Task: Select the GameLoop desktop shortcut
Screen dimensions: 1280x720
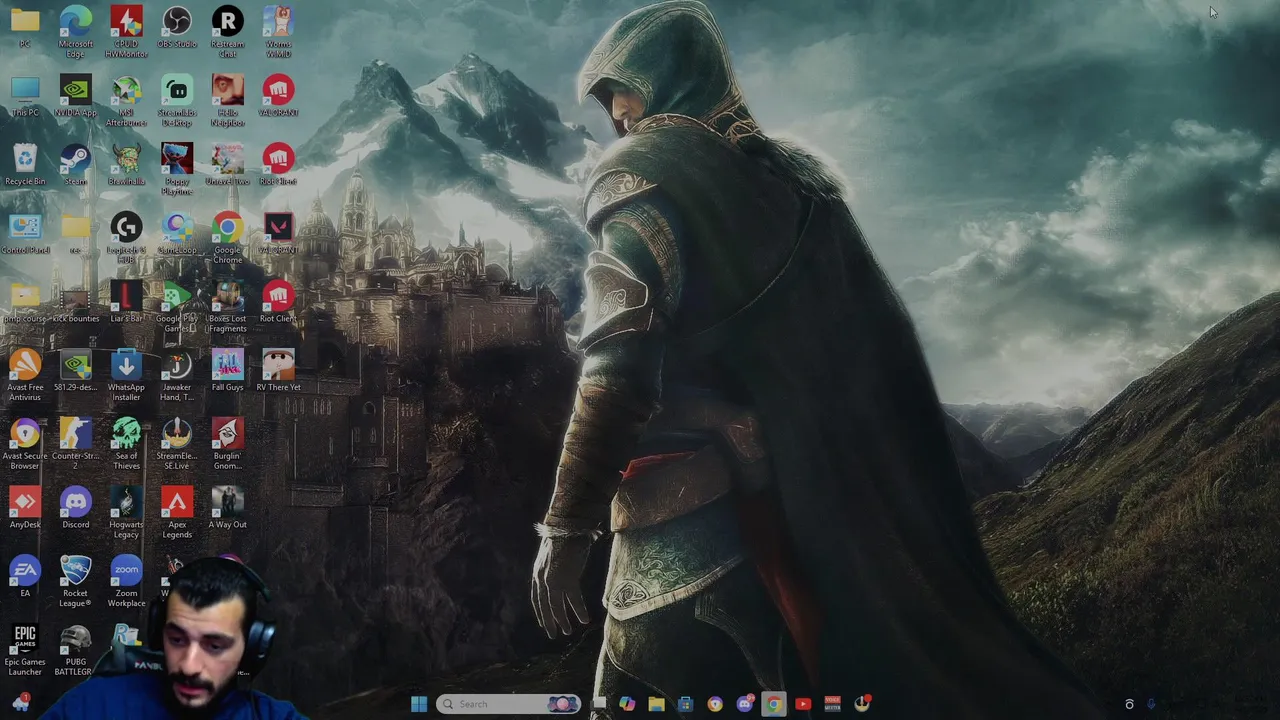Action: tap(177, 234)
